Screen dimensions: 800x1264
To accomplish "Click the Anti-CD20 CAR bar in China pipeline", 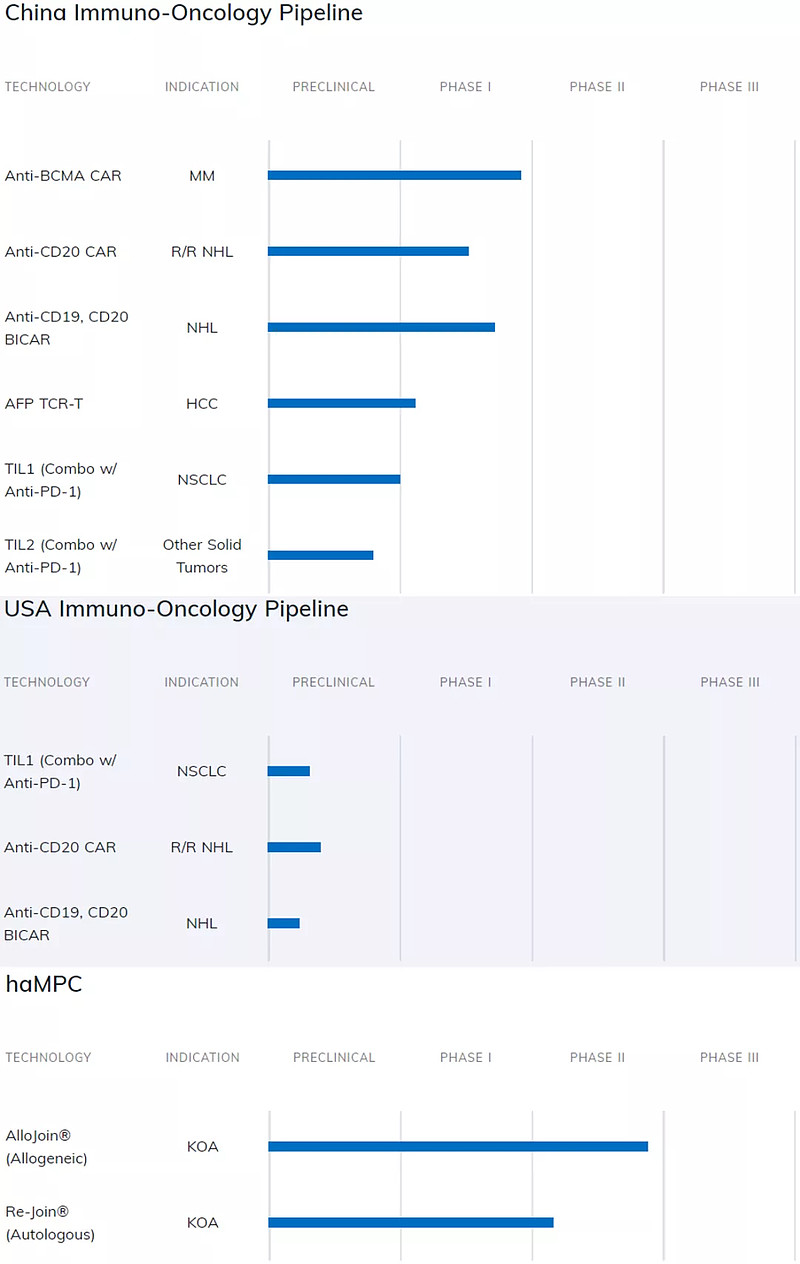I will click(x=368, y=252).
